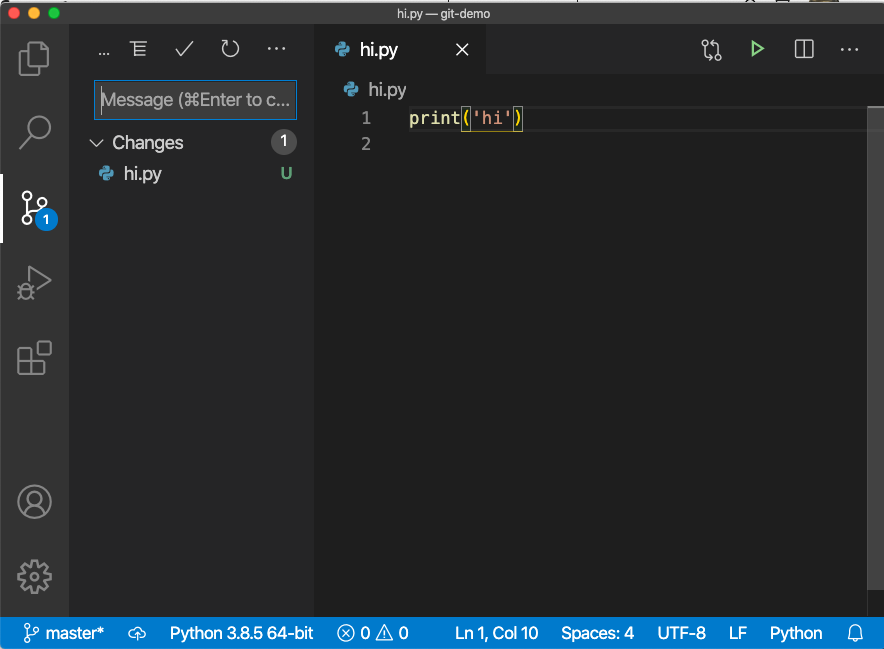Close the hi.py tab
Viewport: 884px width, 649px height.
462,50
